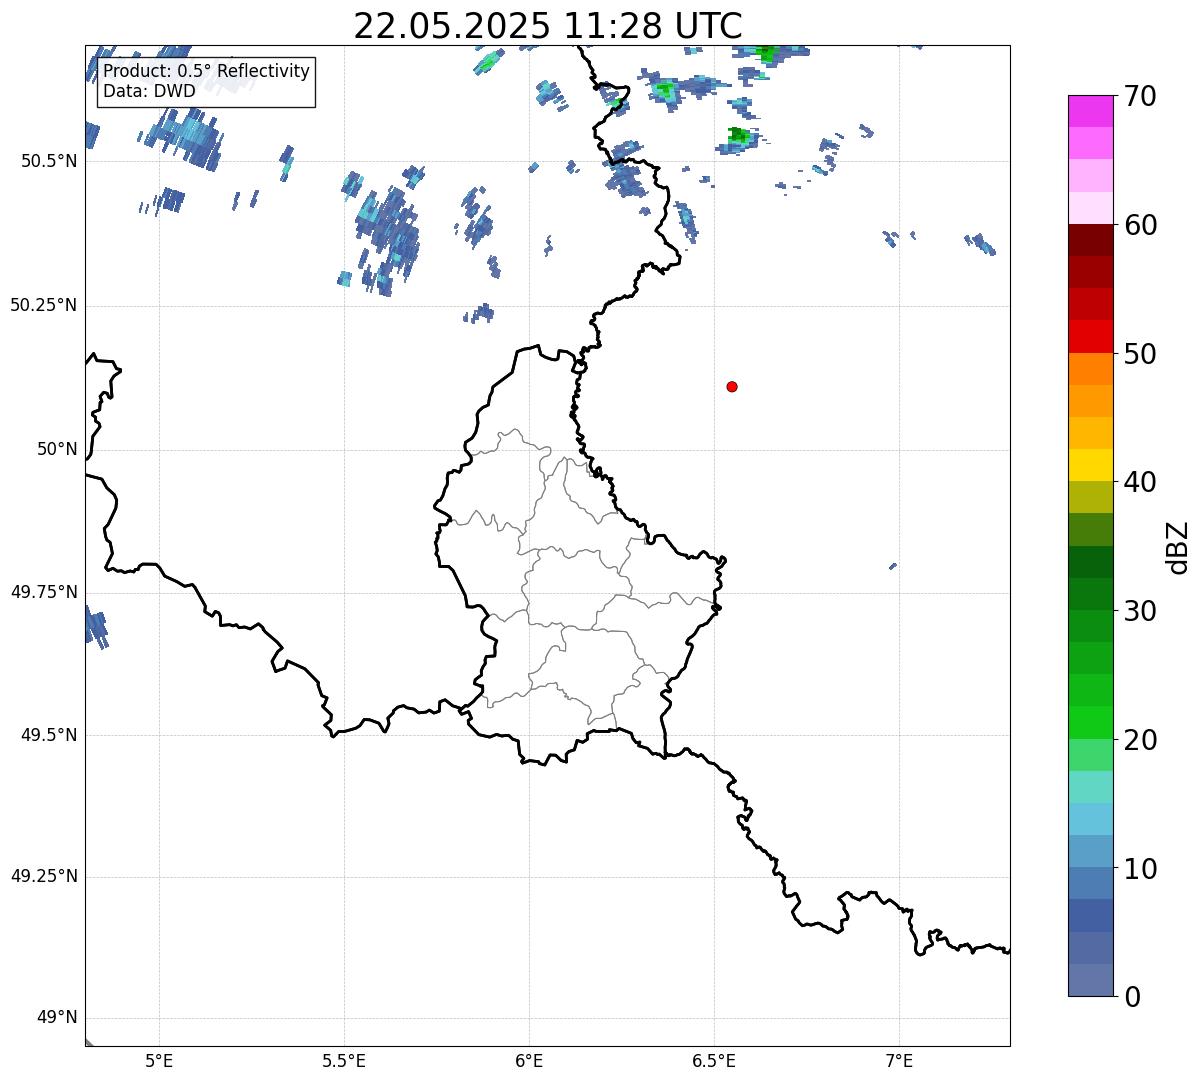Click the 7°E longitude label
The width and height of the screenshot is (1202, 1081).
[x=899, y=1061]
